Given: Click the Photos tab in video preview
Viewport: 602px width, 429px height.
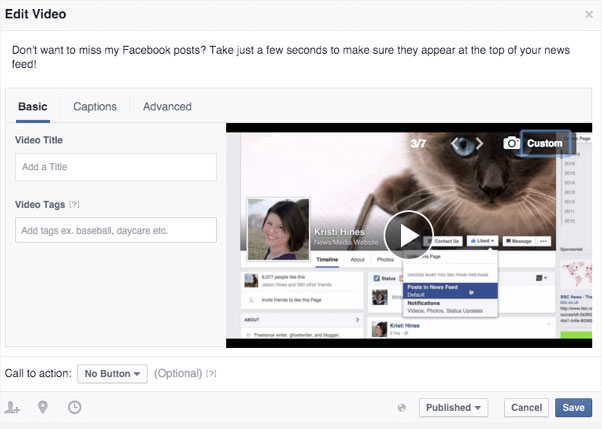Looking at the screenshot, I should click(x=385, y=260).
